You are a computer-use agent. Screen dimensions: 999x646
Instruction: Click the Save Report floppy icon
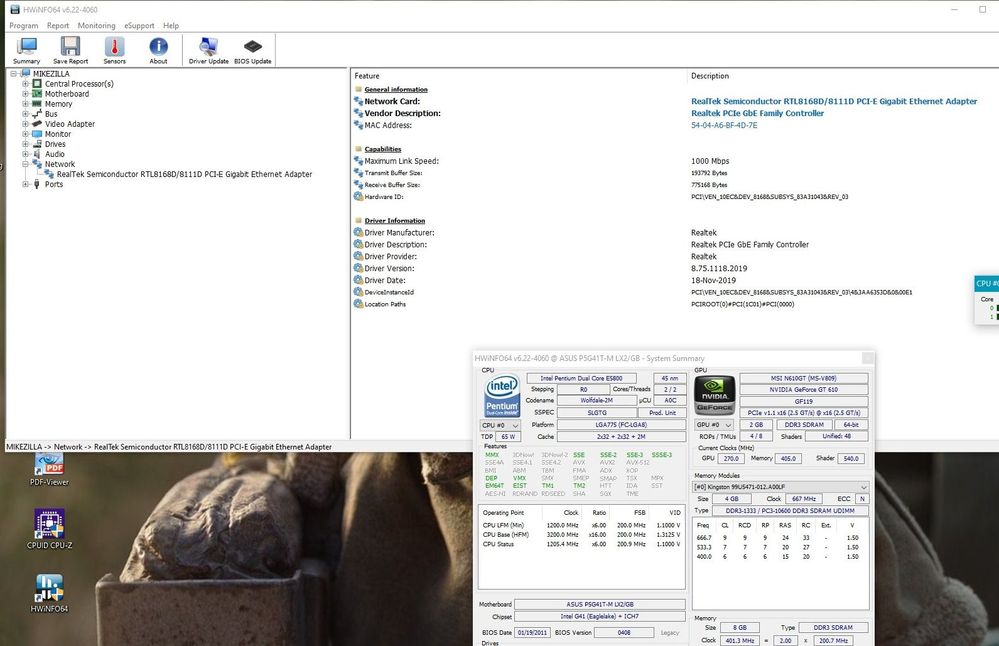coord(70,50)
